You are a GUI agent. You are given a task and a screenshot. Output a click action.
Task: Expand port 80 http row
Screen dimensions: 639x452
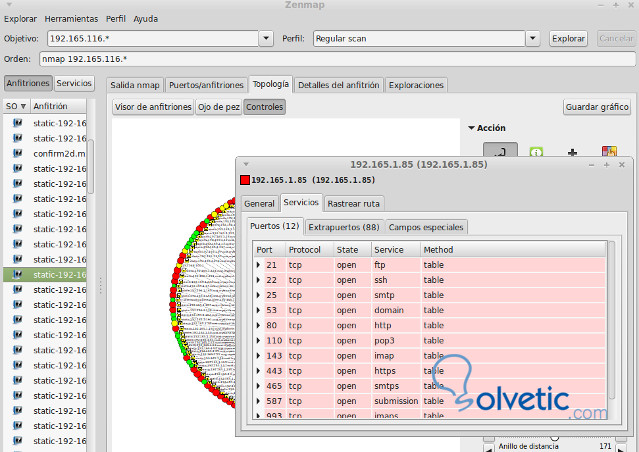258,325
